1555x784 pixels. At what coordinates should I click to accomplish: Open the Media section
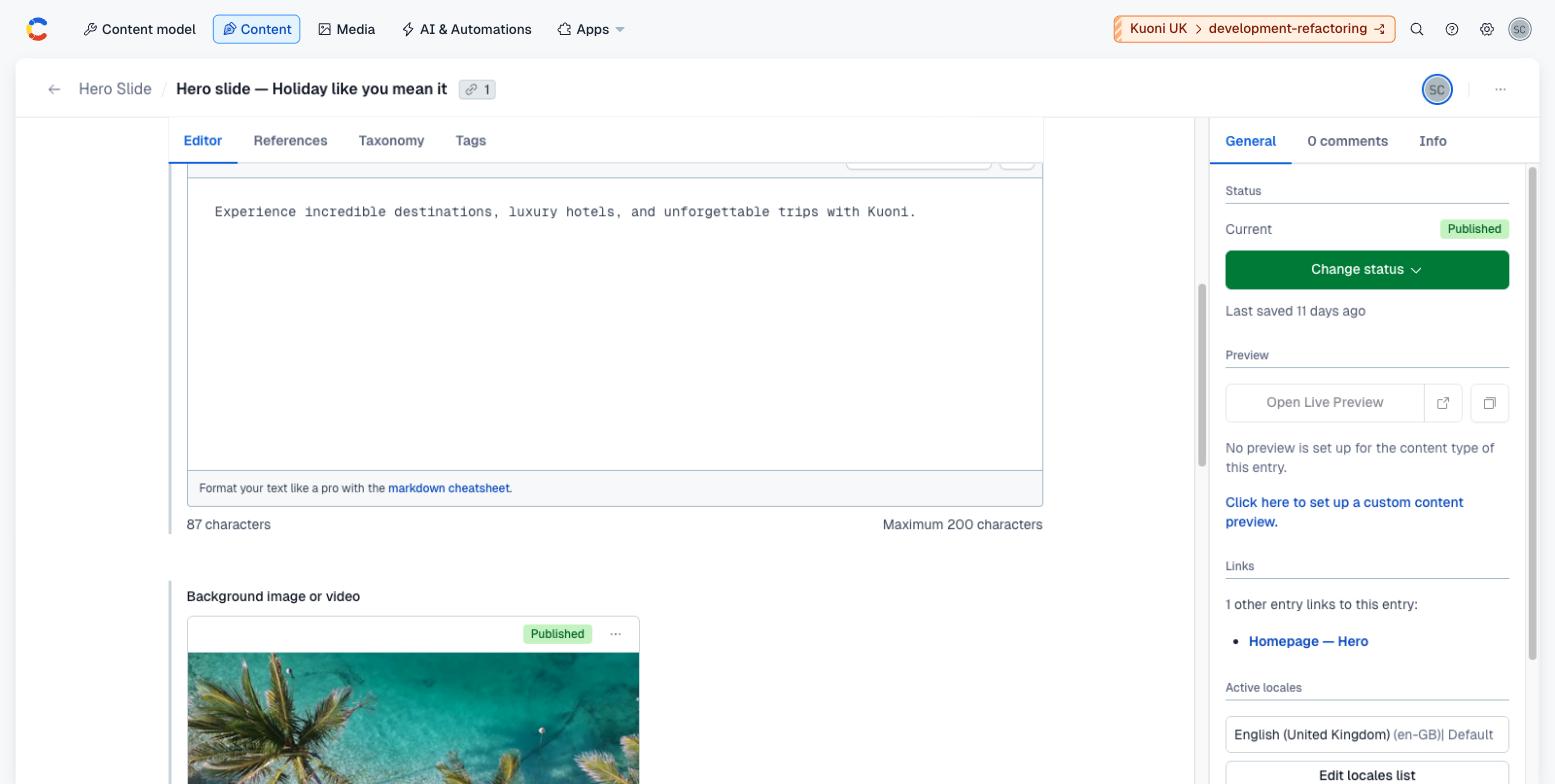(x=346, y=29)
